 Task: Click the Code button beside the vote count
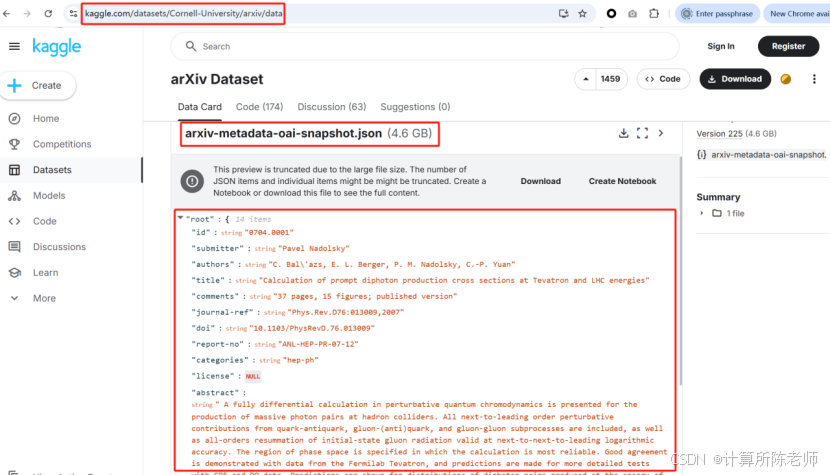(663, 79)
